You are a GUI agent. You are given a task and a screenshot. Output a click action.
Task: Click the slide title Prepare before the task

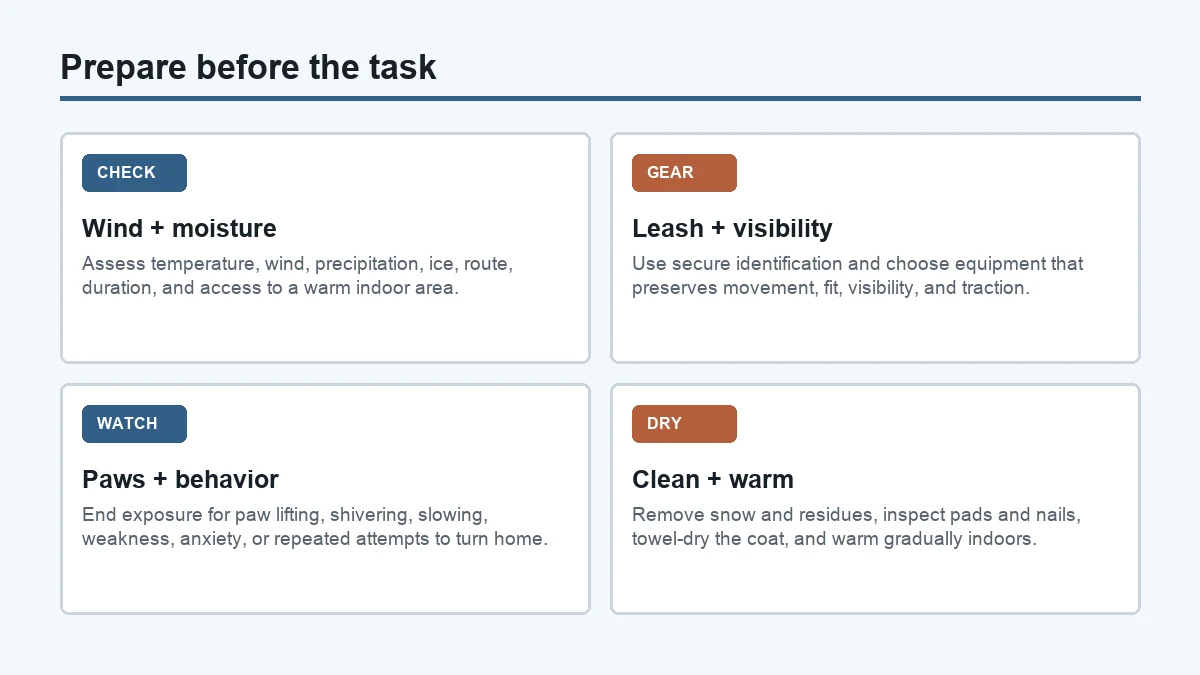click(x=248, y=67)
